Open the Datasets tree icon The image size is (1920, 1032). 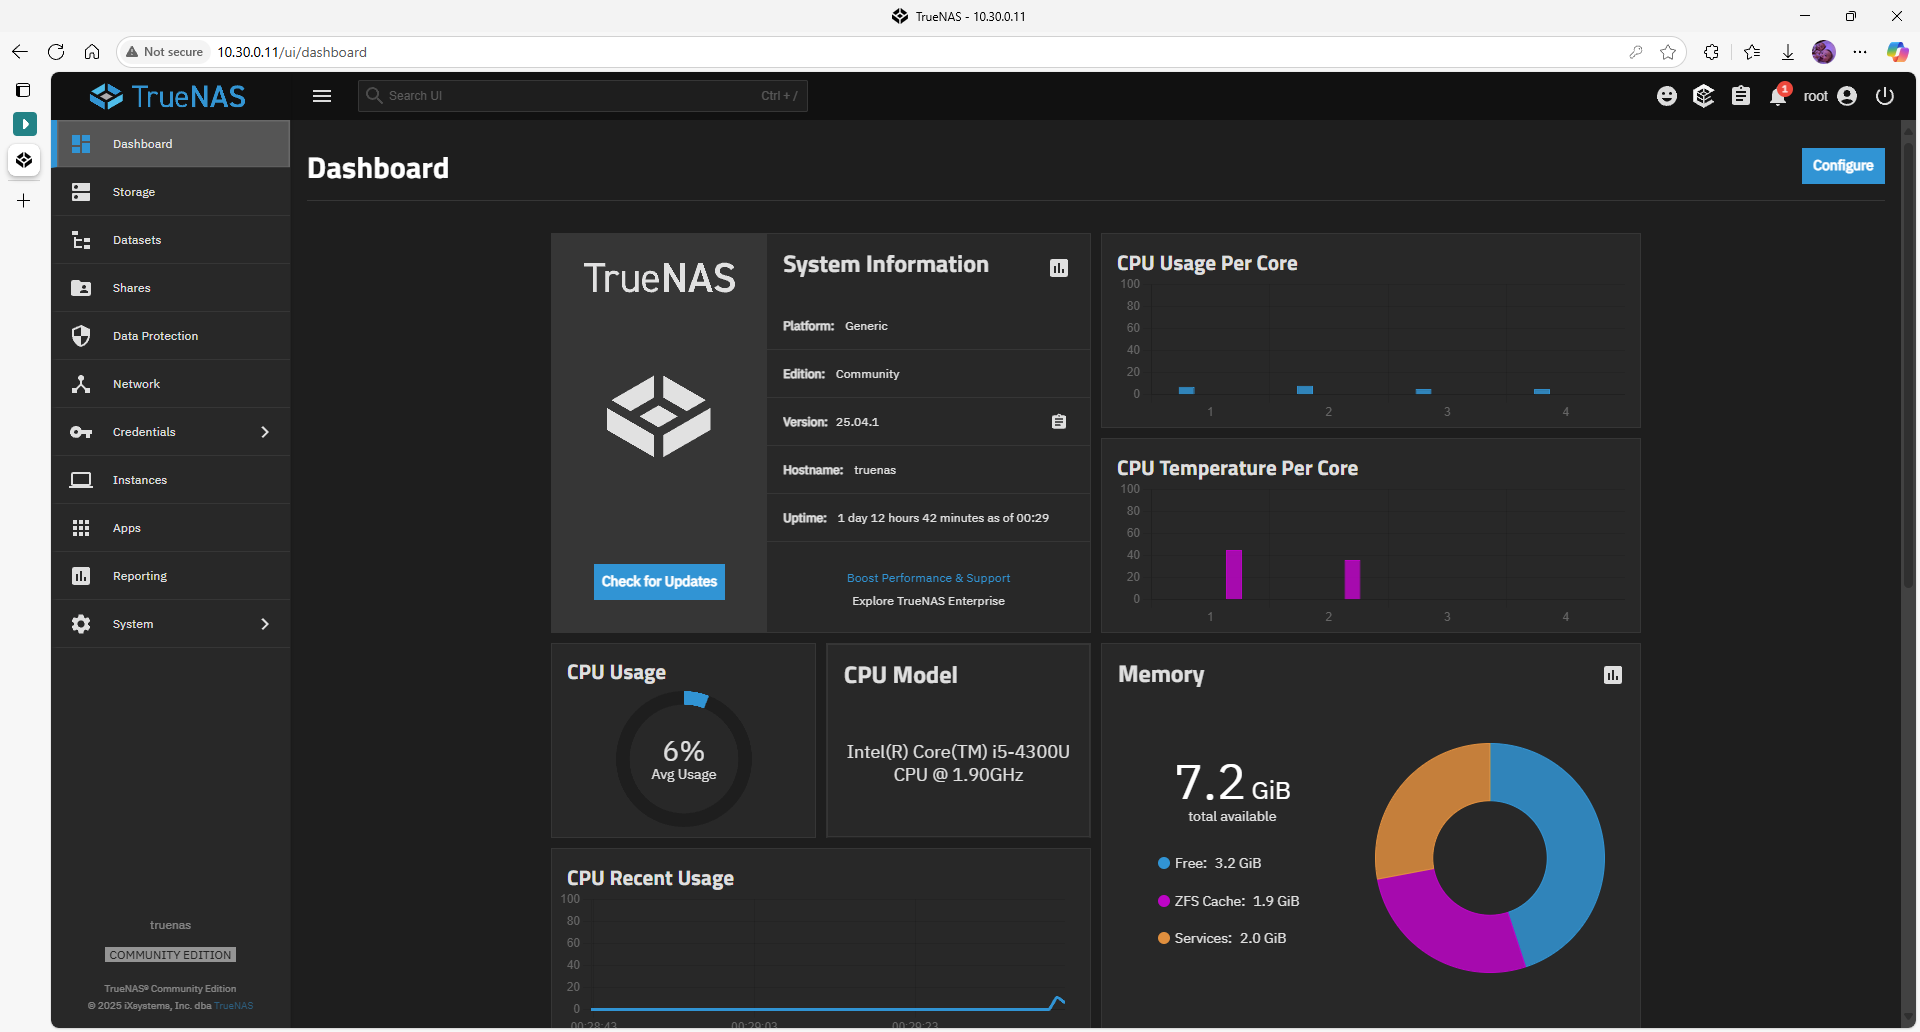coord(81,240)
